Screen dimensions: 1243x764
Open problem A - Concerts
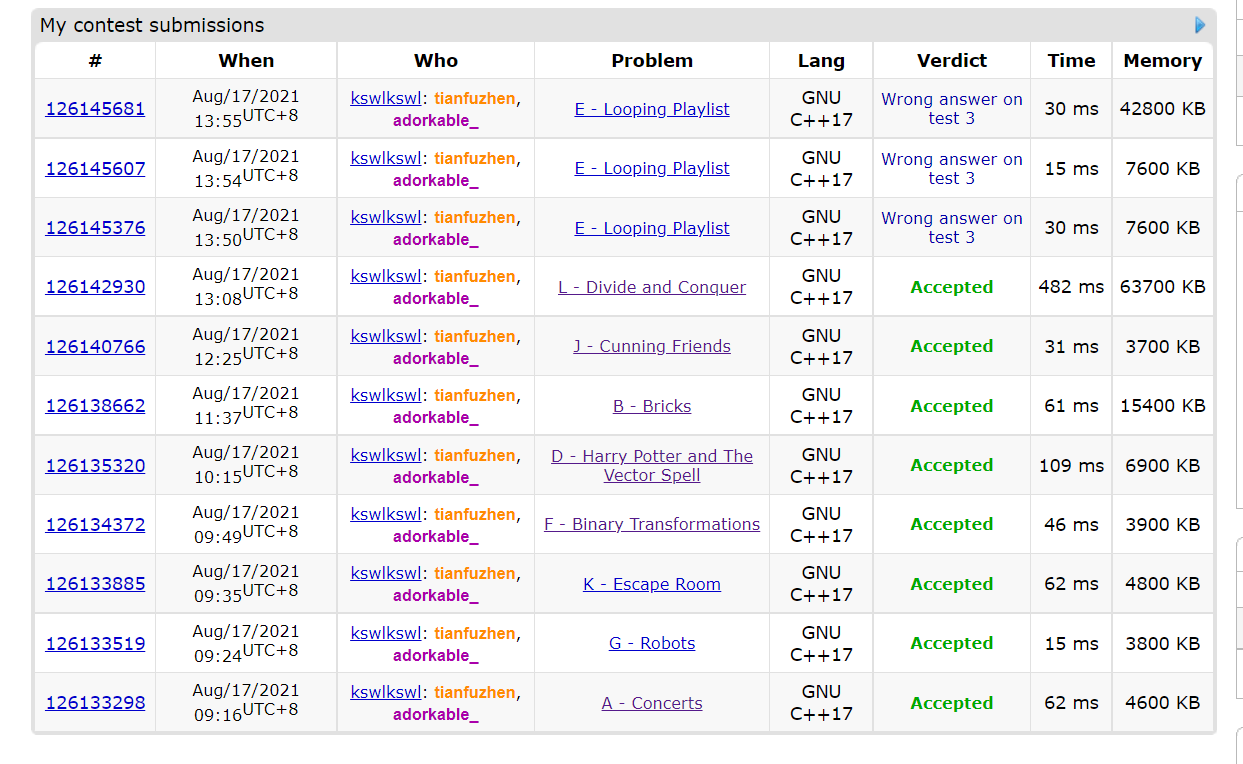652,703
